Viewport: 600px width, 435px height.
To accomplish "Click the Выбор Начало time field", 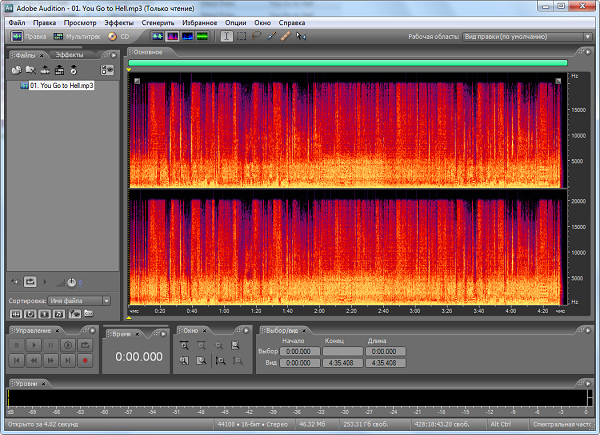I will (x=297, y=351).
